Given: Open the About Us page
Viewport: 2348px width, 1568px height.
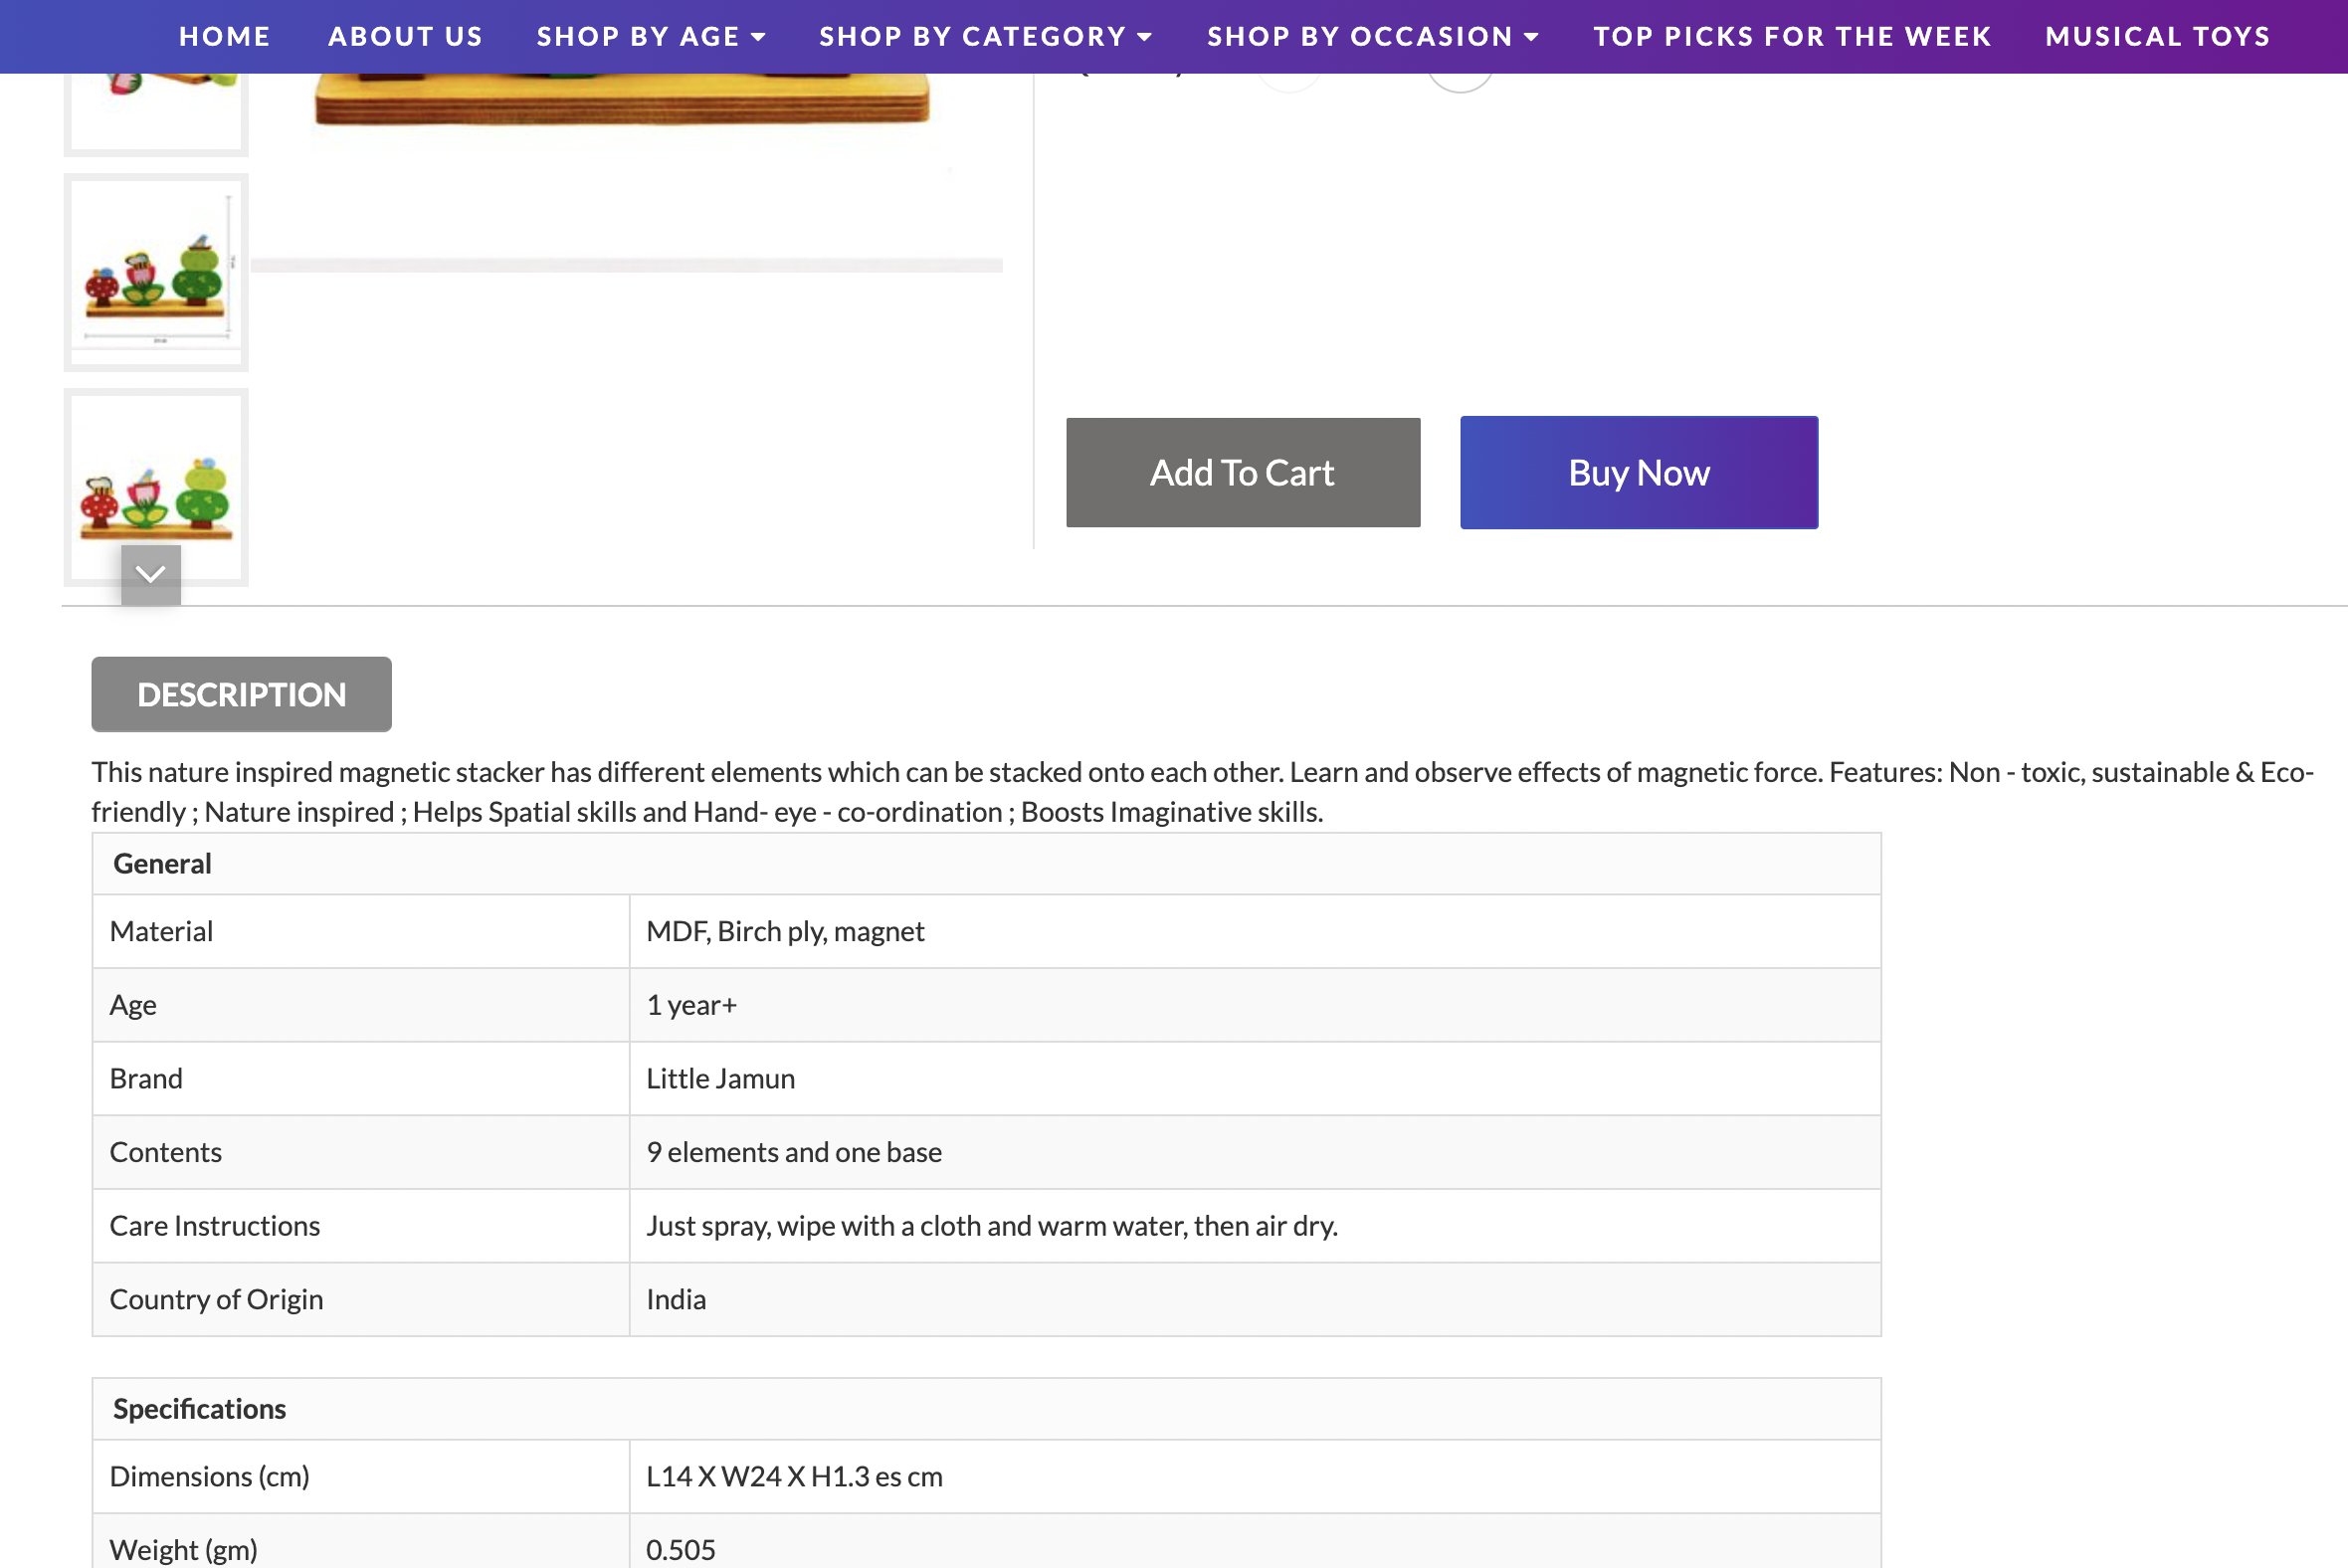Looking at the screenshot, I should point(405,37).
